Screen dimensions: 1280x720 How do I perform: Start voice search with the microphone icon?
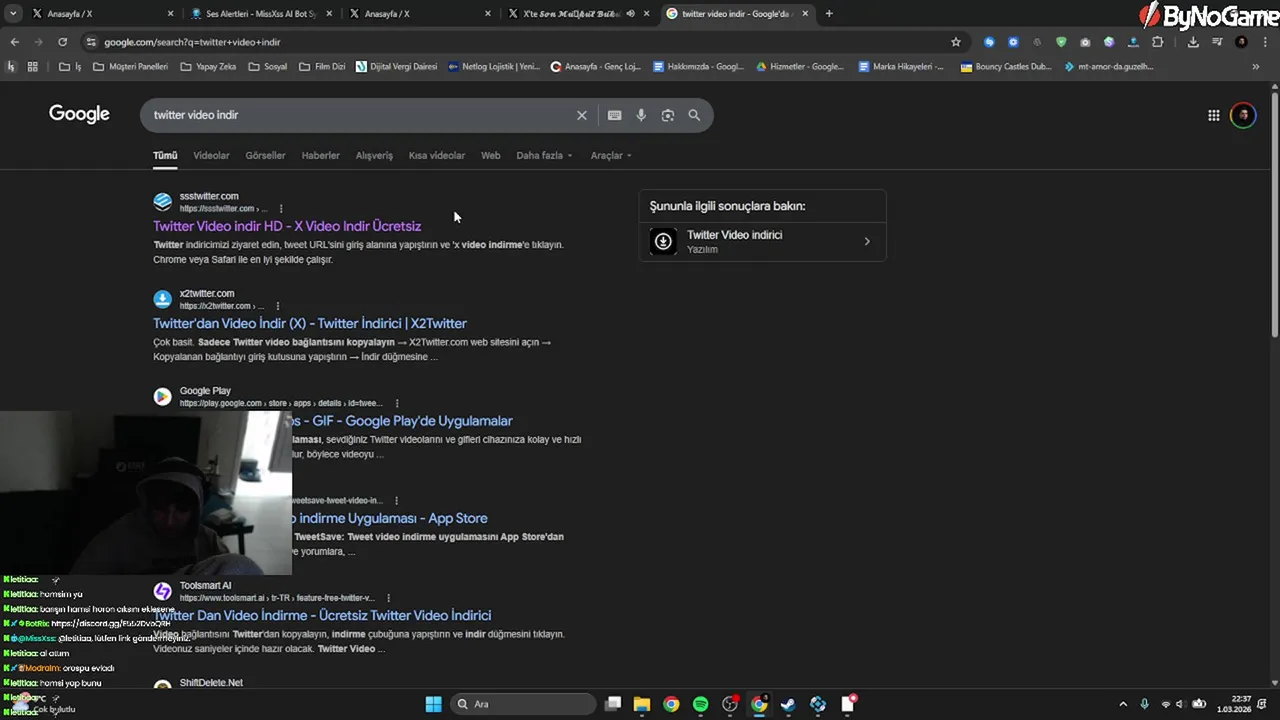click(641, 115)
